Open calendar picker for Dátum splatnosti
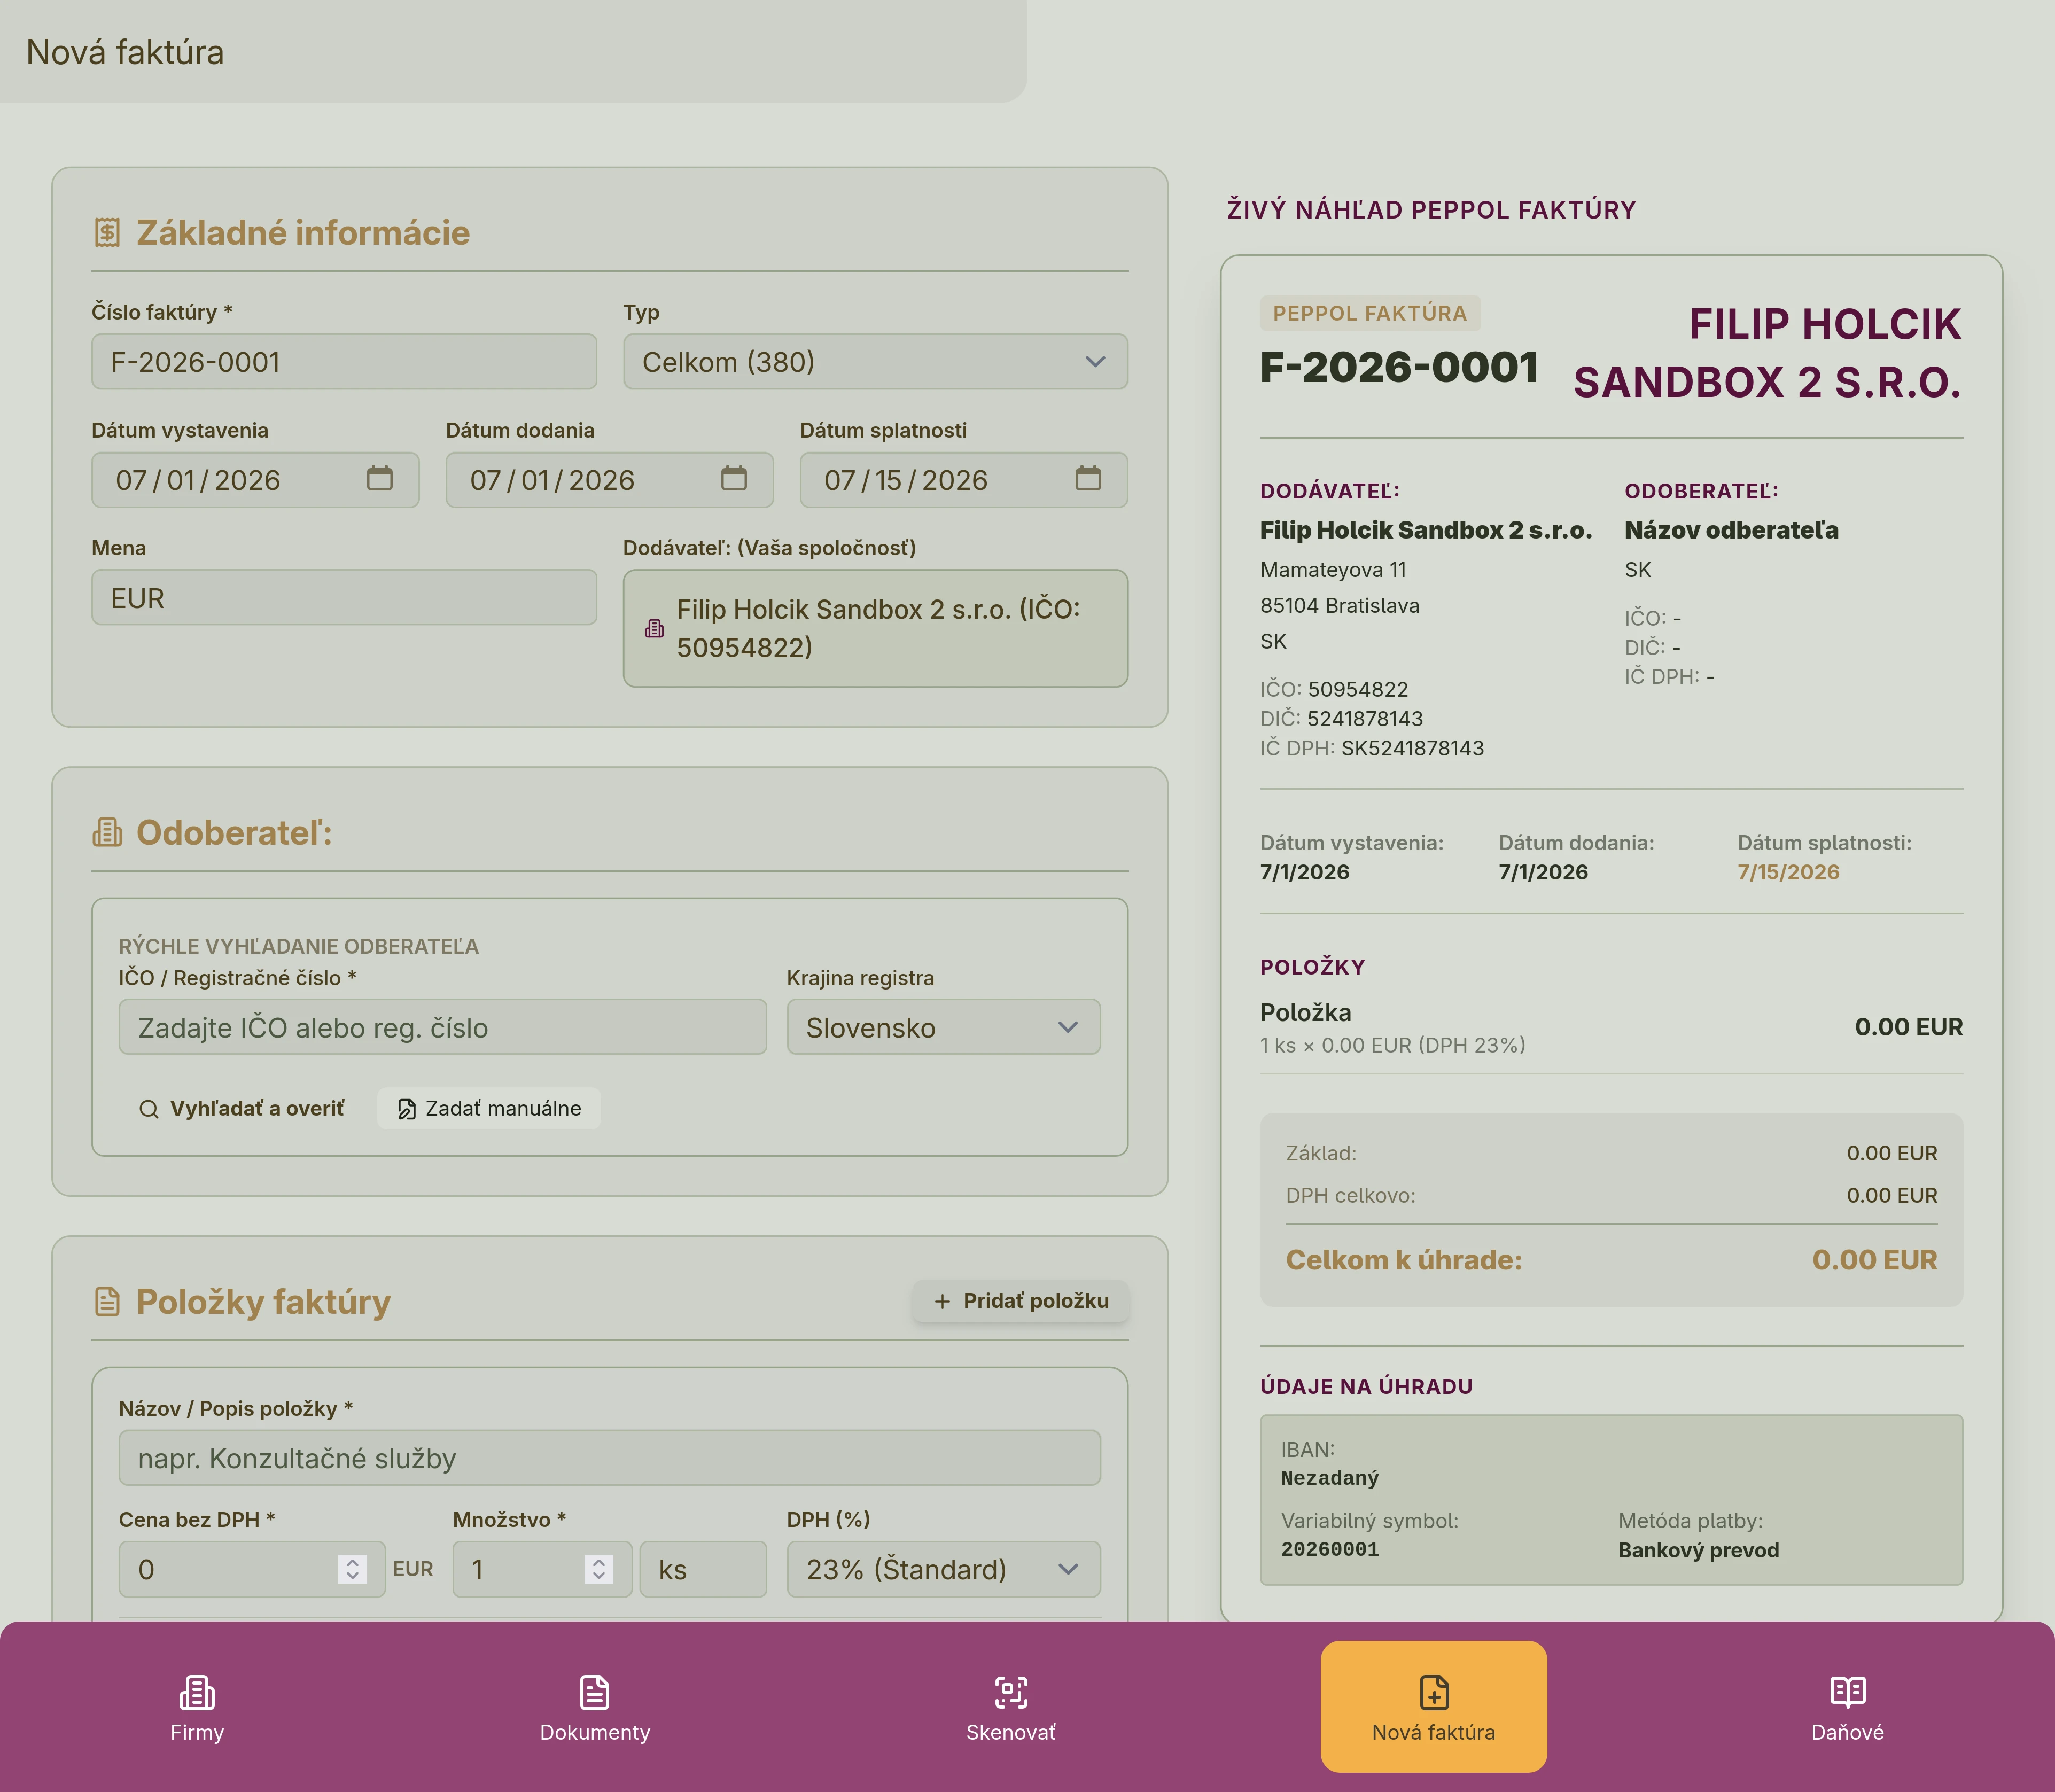2055x1792 pixels. pyautogui.click(x=1088, y=478)
